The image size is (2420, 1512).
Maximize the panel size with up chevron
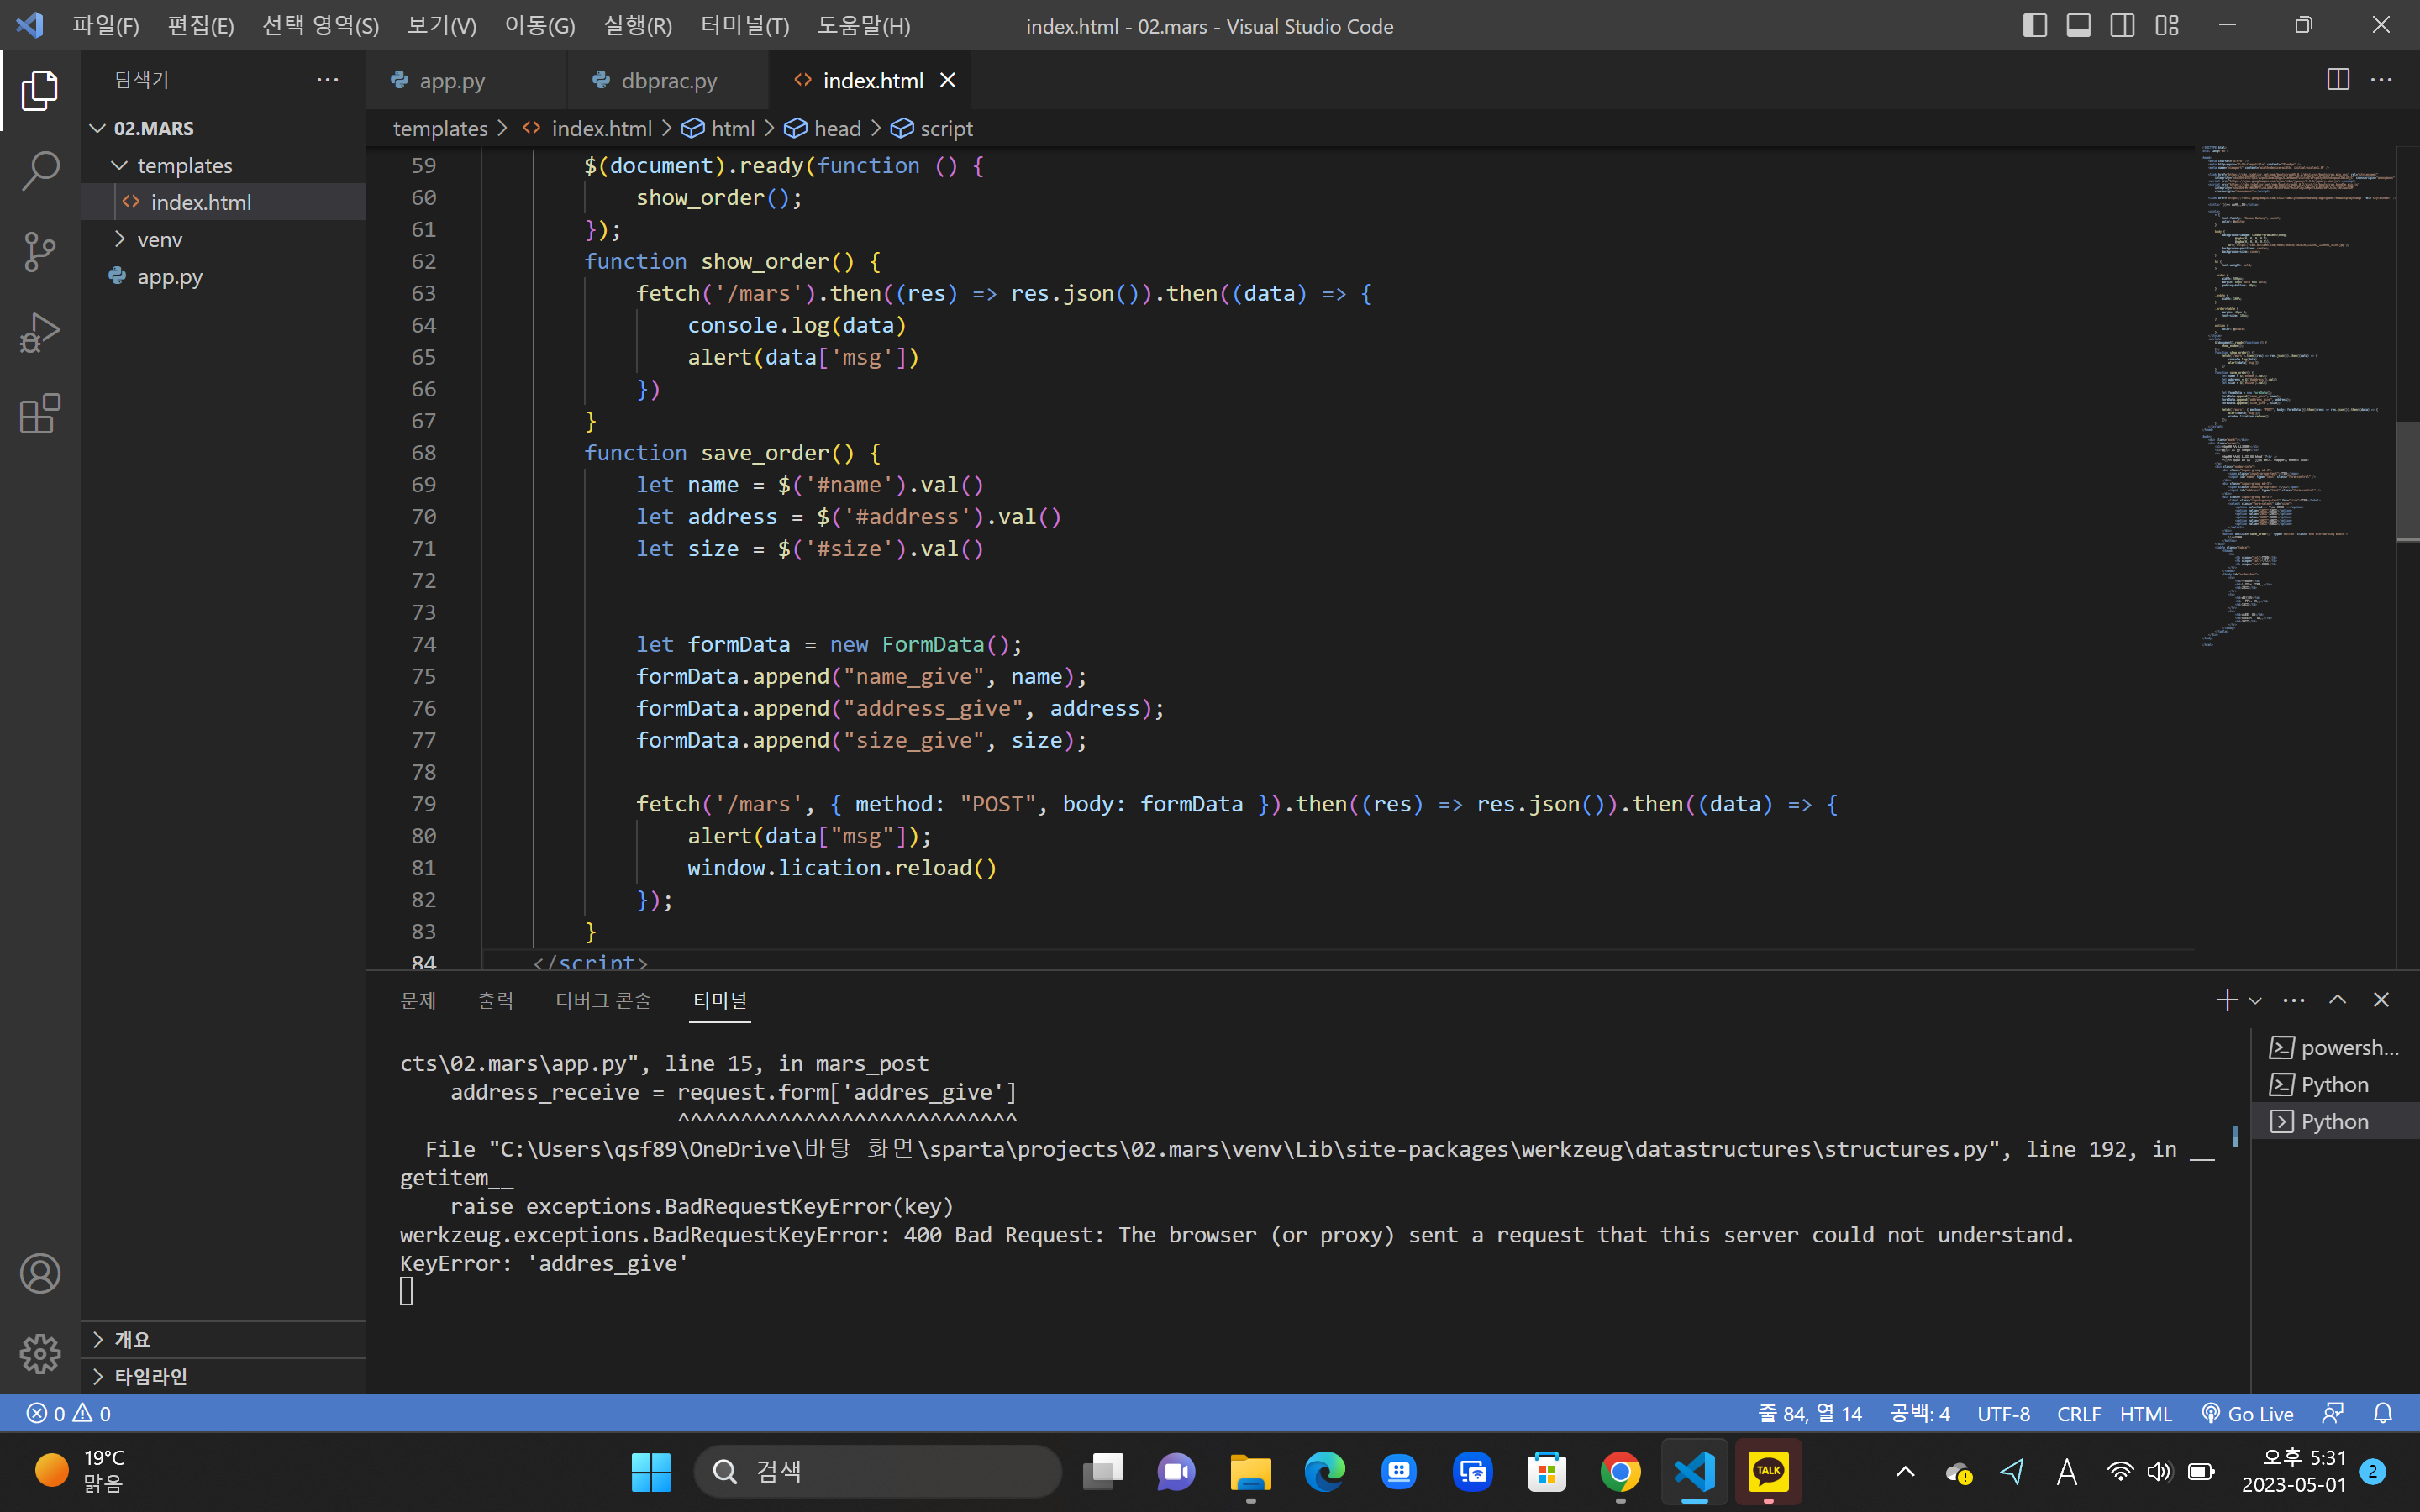coord(2338,1000)
